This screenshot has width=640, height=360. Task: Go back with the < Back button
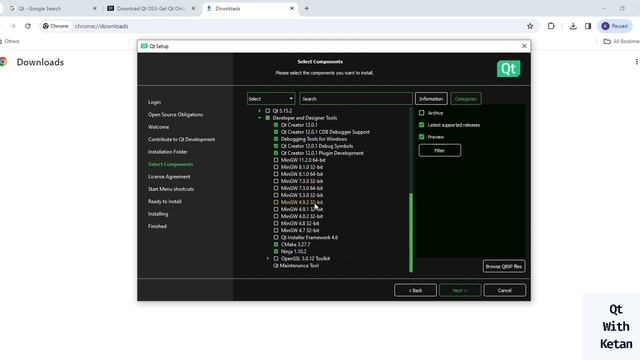[415, 291]
